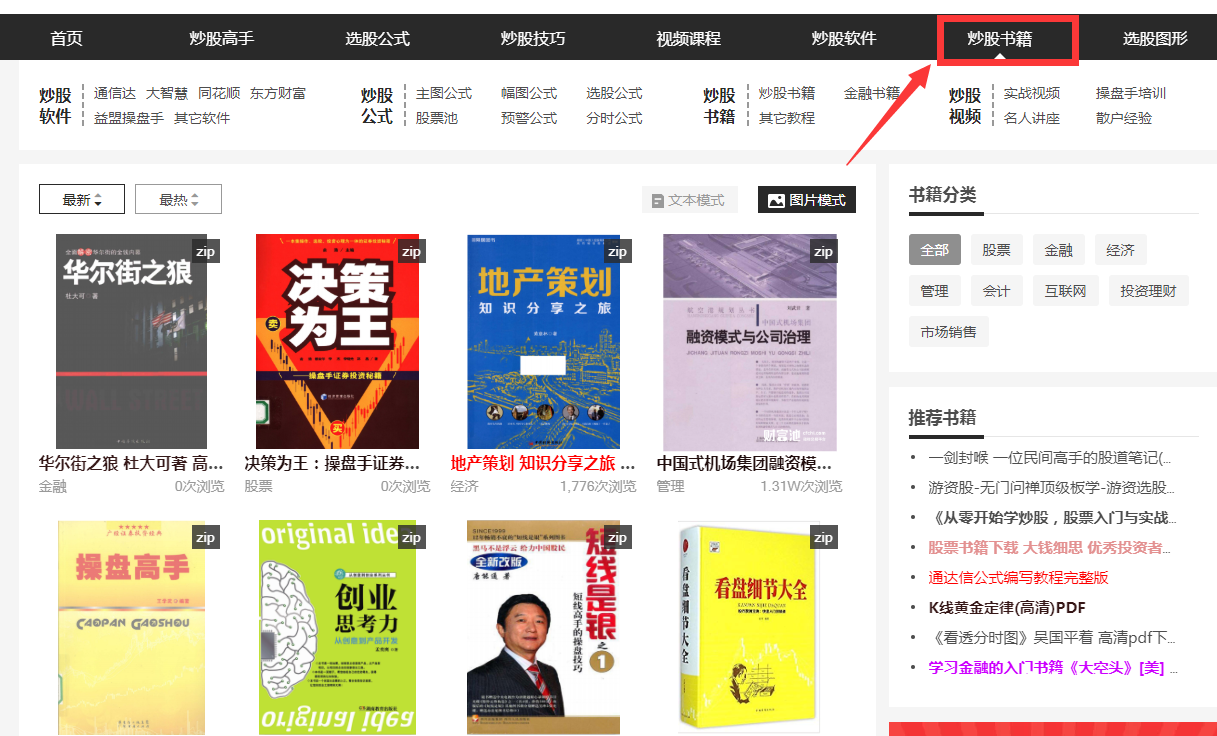Viewport: 1217px width, 736px height.
Task: Click the zip icon on 地产策划 cover
Action: pyautogui.click(x=617, y=251)
